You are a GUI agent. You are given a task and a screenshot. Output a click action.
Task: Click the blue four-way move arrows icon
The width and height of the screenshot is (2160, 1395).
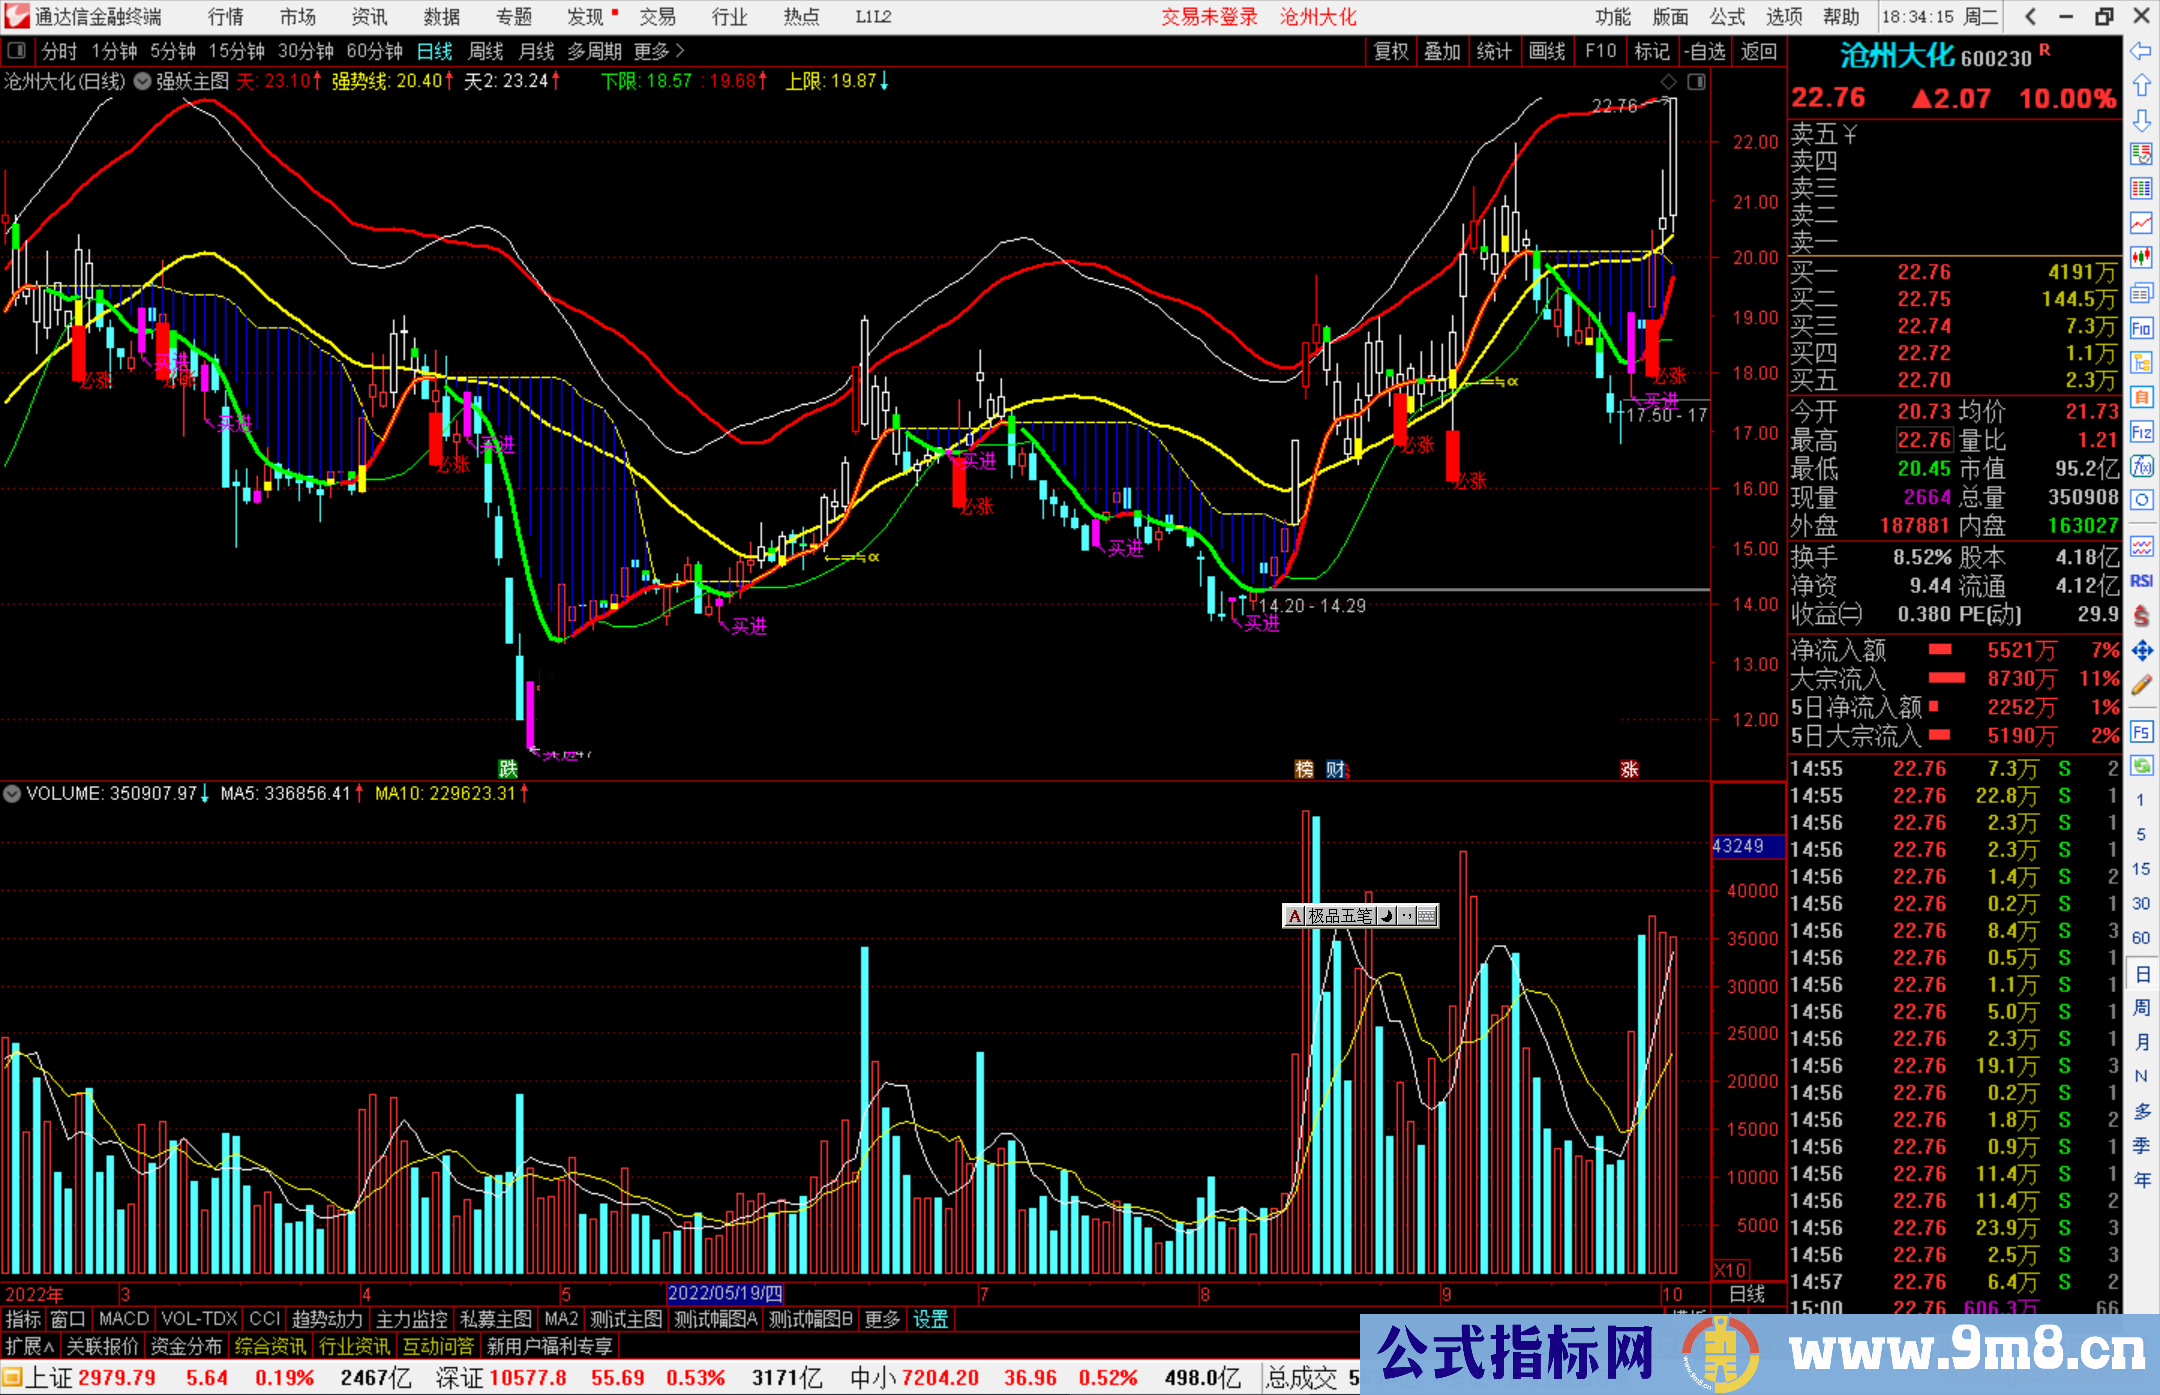point(2141,651)
